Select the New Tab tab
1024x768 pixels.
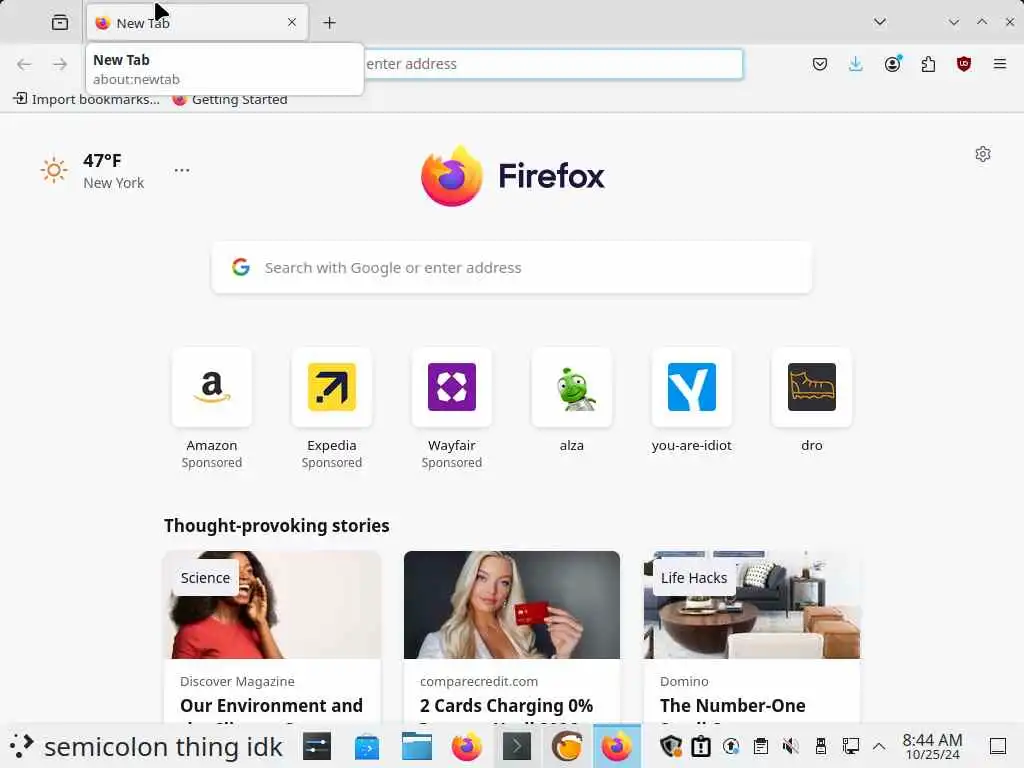coord(197,23)
